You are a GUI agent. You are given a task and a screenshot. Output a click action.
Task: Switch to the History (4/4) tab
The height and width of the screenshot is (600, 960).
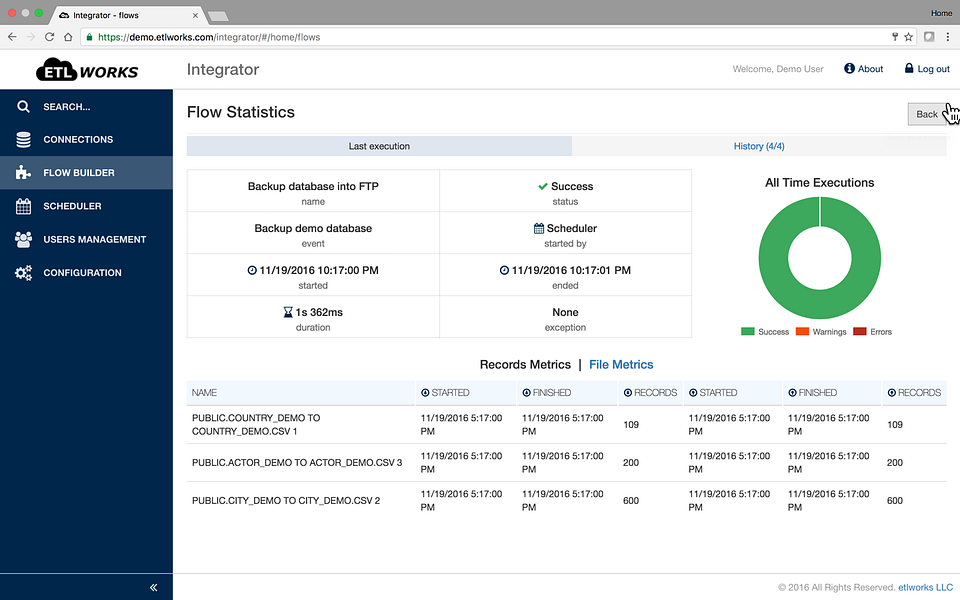[x=758, y=146]
